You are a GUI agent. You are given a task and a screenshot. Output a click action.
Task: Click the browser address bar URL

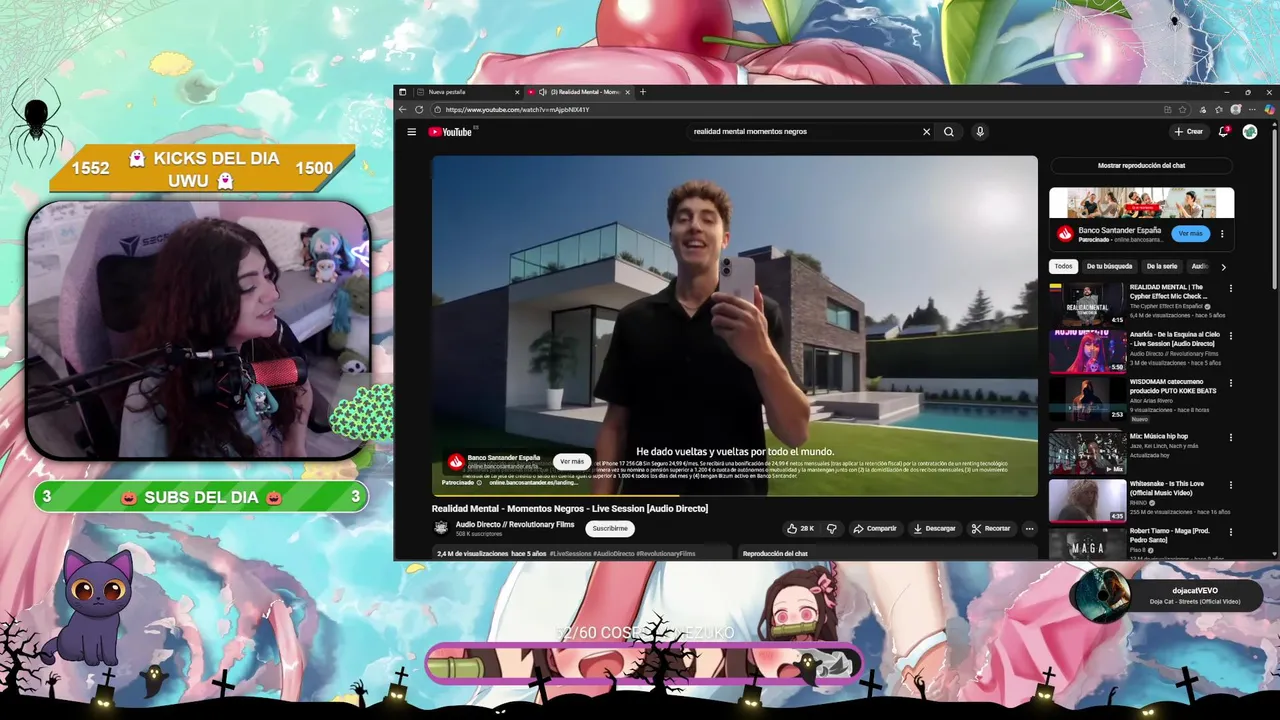click(x=517, y=110)
